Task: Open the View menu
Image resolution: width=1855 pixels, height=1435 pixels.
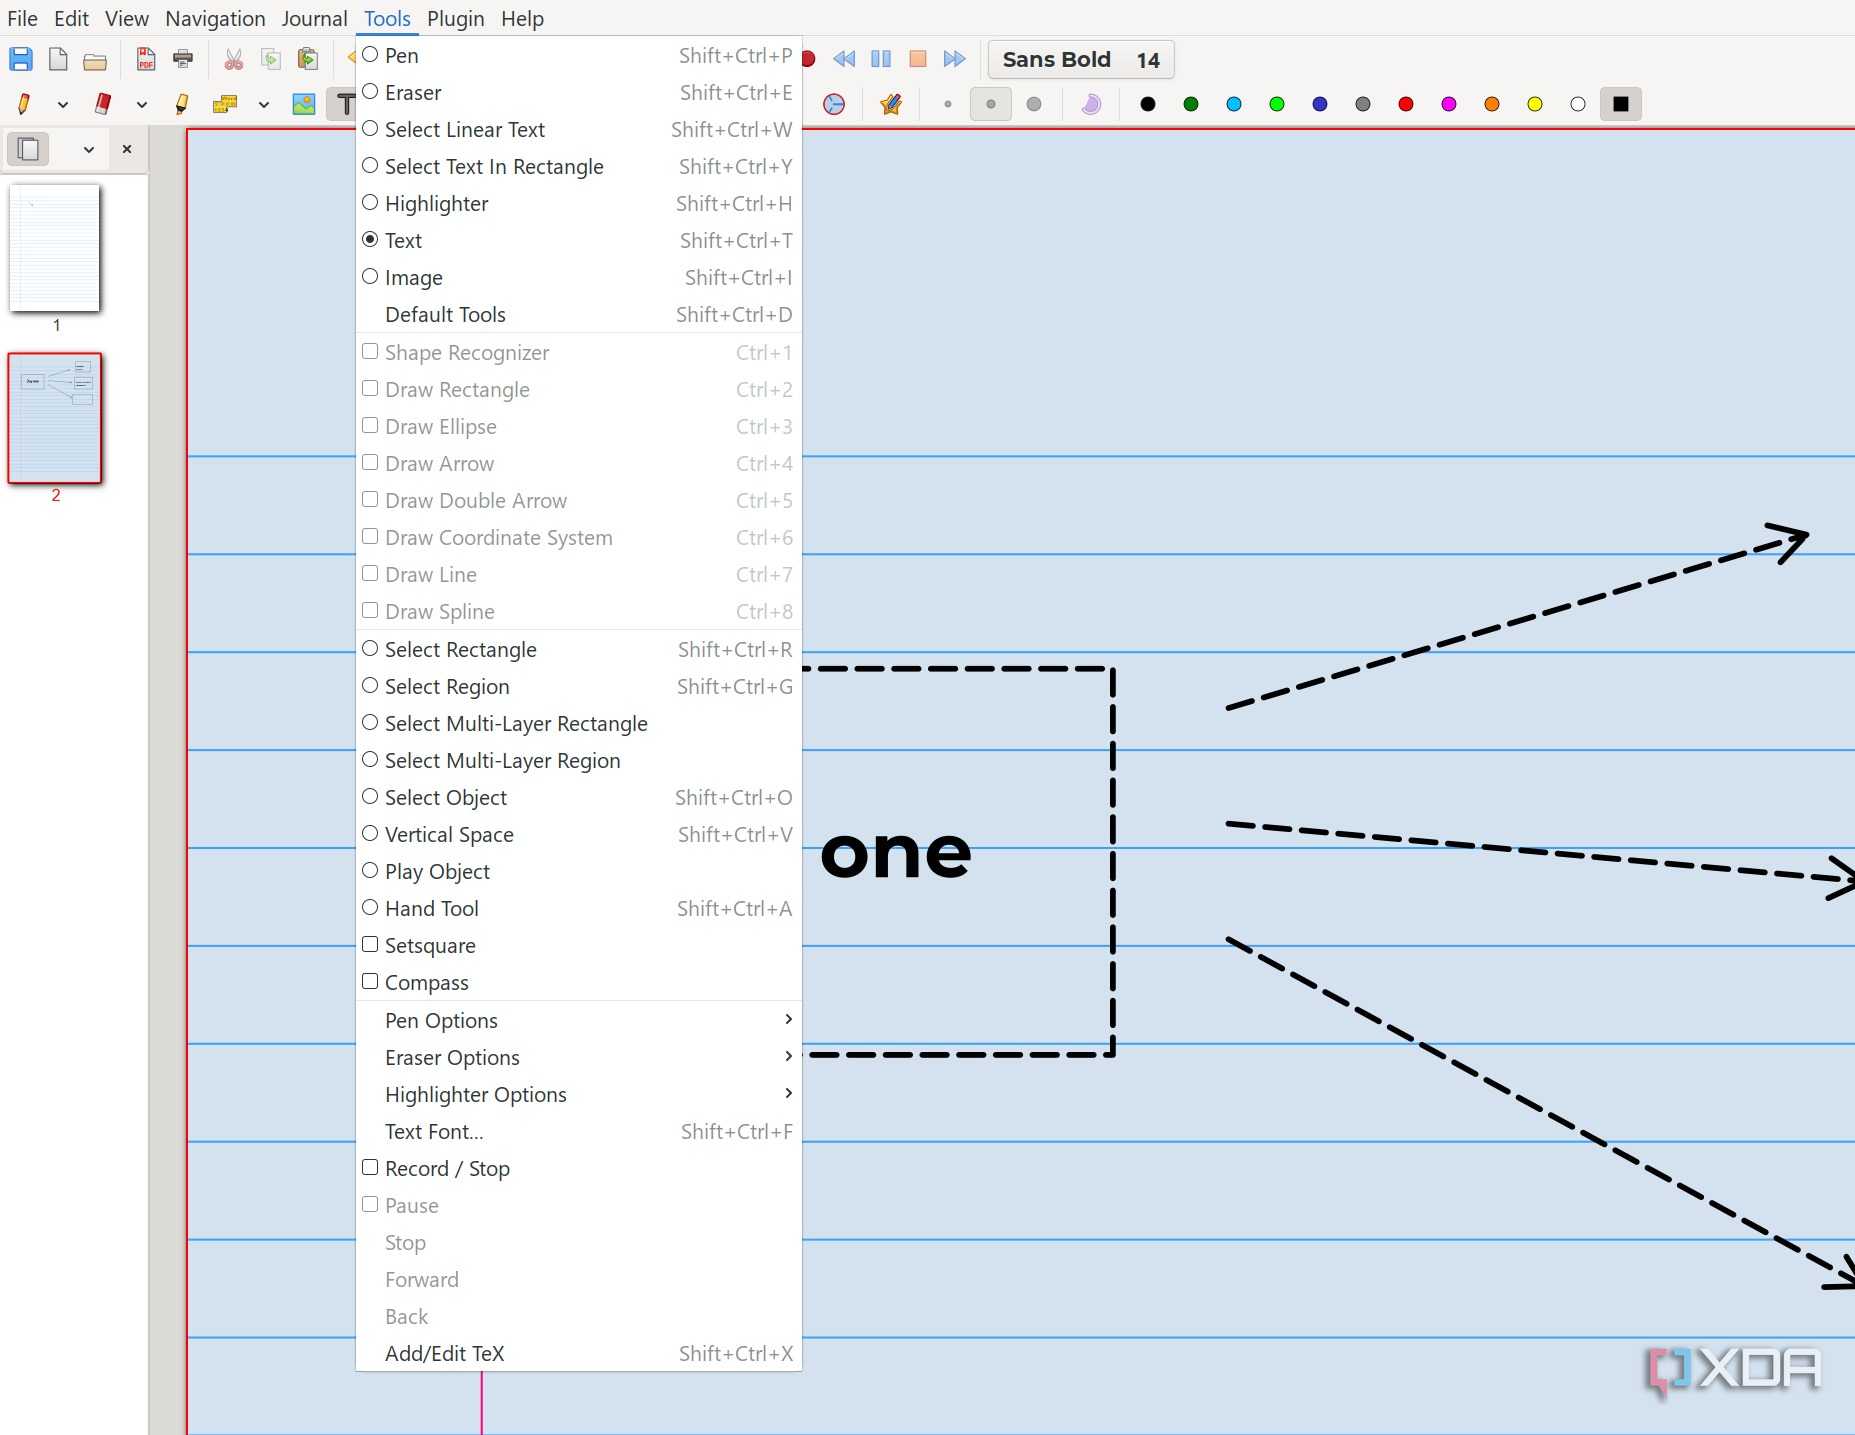Action: (127, 19)
